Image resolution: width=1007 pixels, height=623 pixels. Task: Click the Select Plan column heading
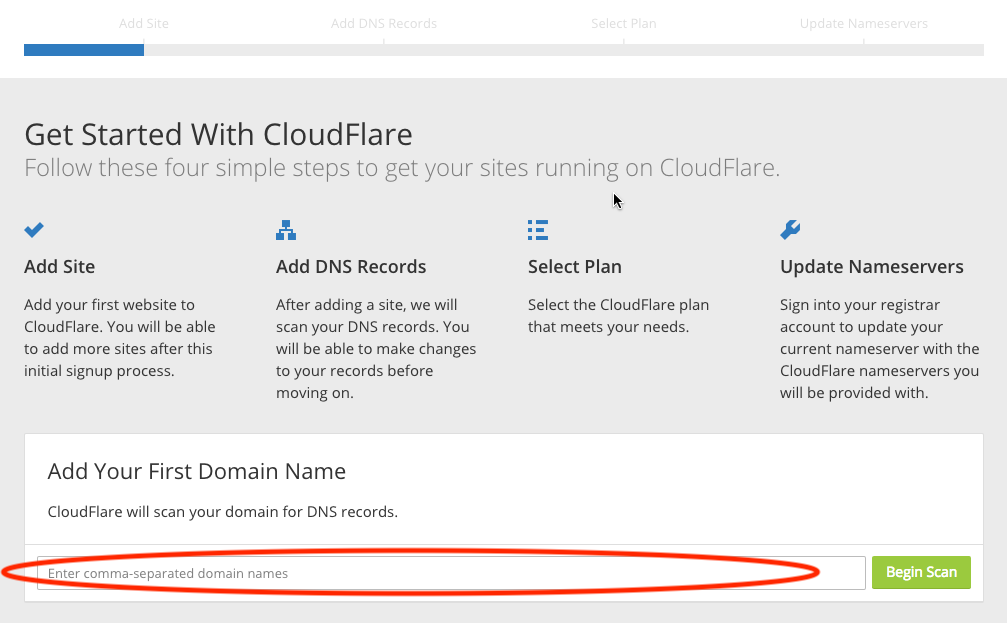[x=575, y=267]
